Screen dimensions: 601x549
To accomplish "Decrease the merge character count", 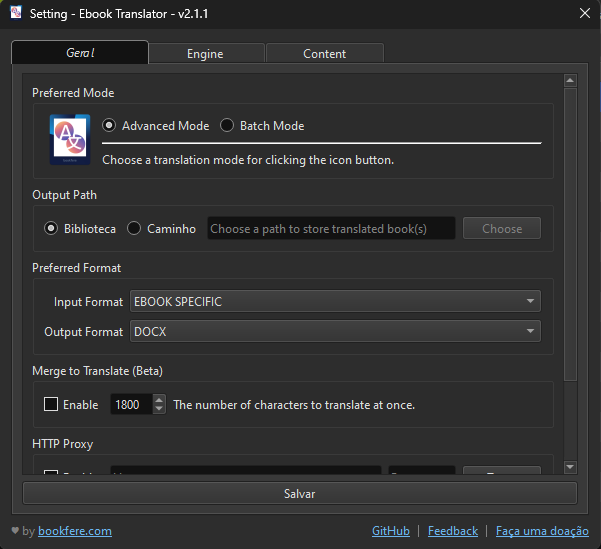I will coord(159,409).
